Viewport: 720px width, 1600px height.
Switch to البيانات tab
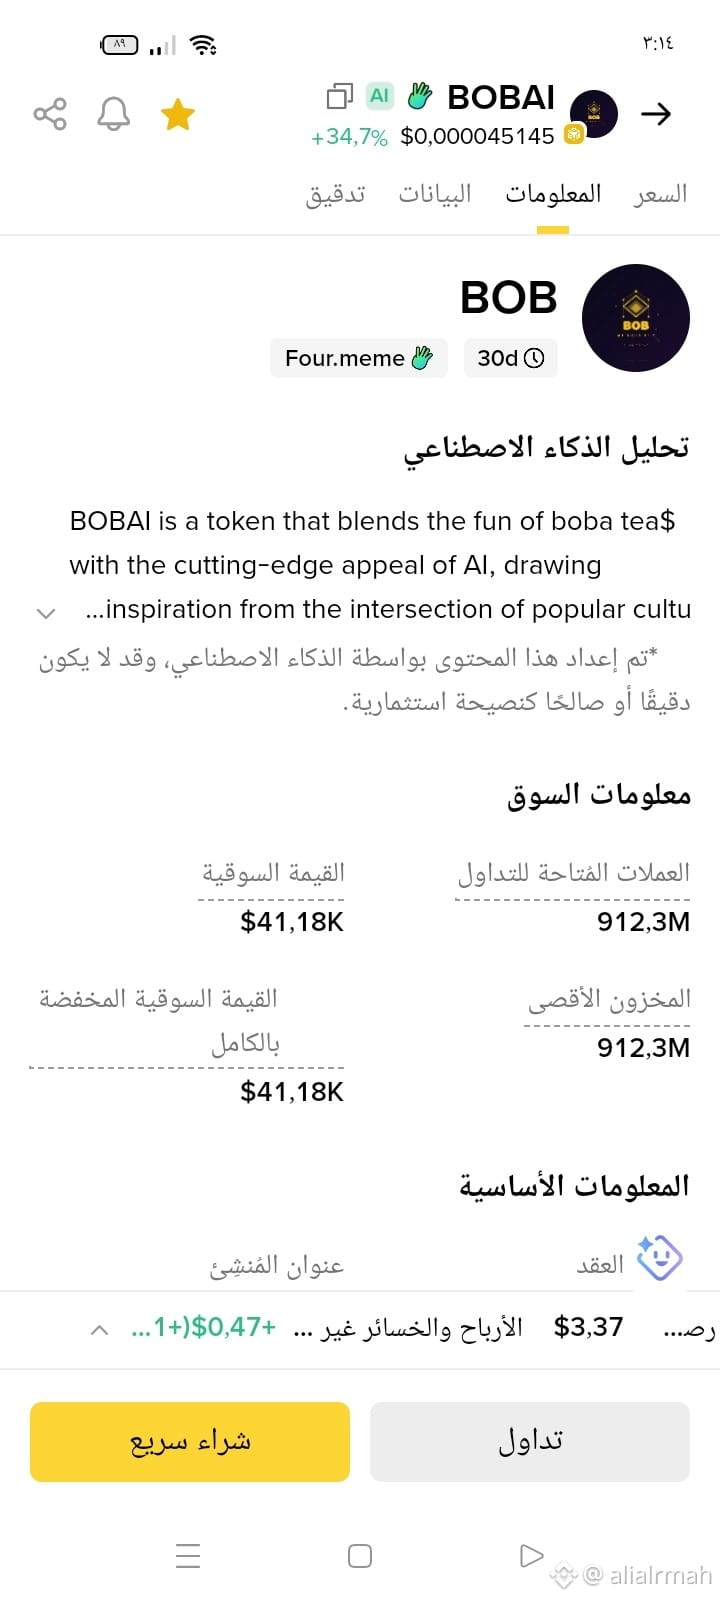(435, 194)
